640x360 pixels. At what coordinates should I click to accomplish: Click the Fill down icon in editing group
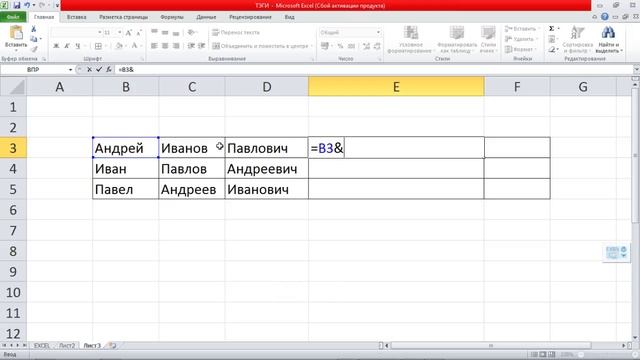tap(552, 39)
